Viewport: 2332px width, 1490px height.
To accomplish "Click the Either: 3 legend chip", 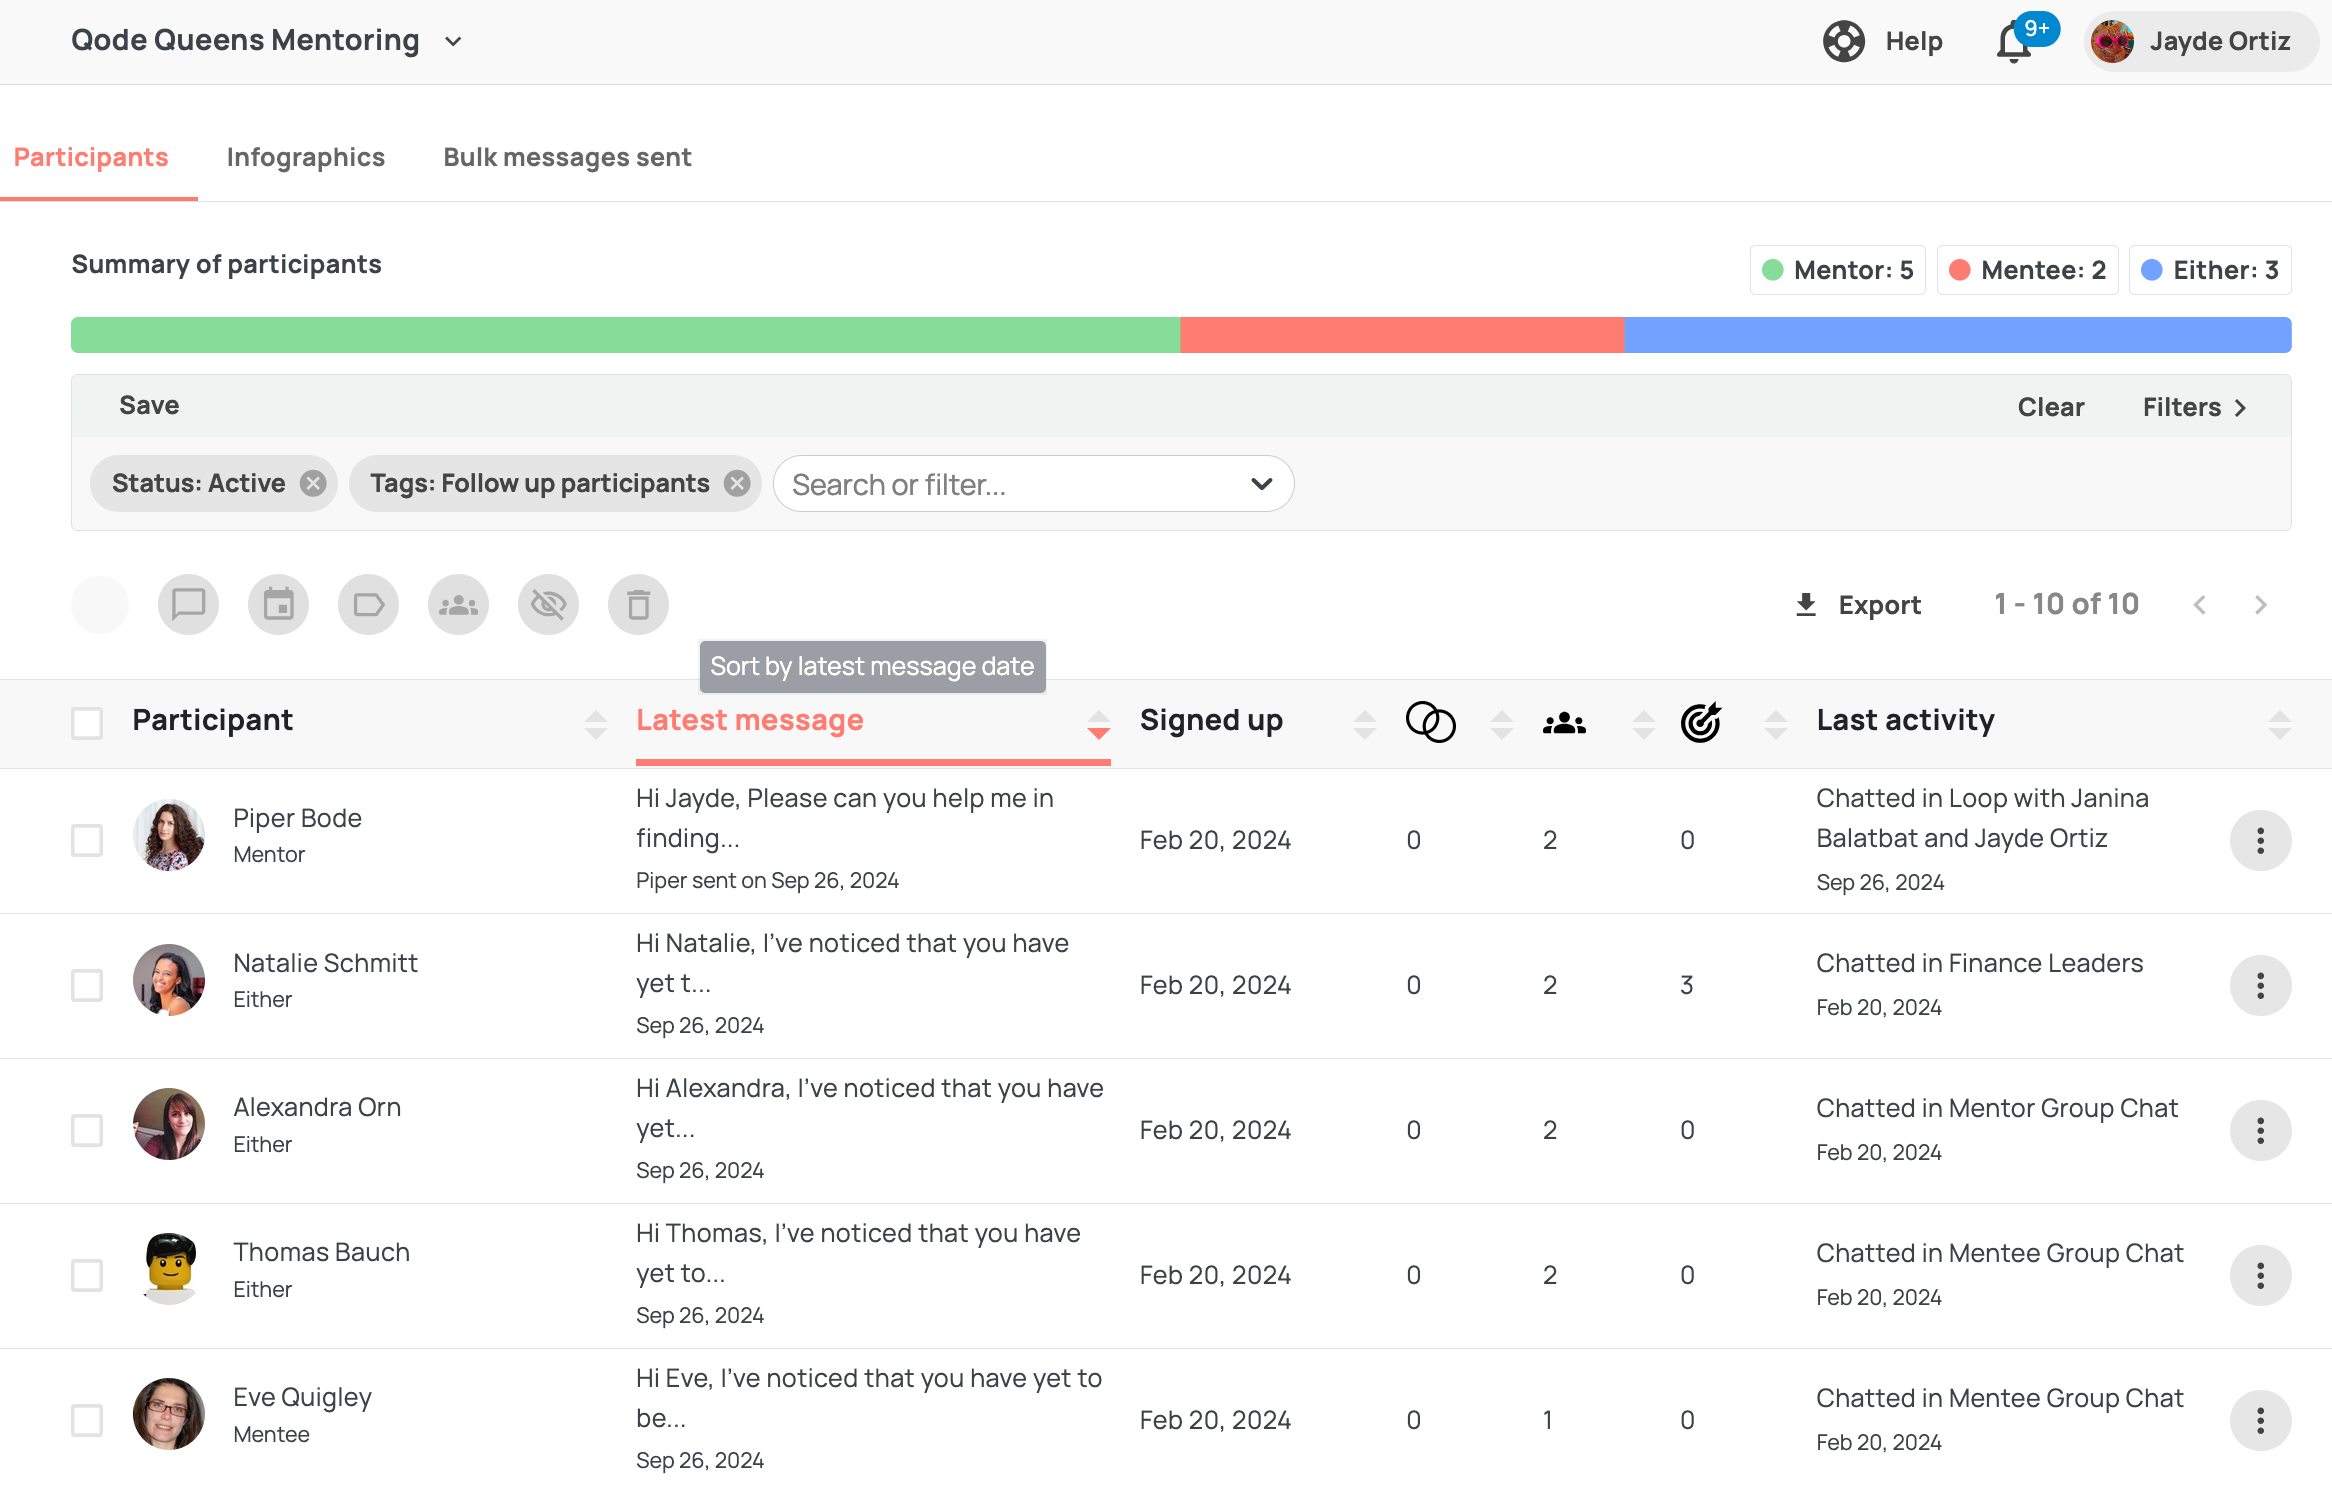I will click(2210, 270).
